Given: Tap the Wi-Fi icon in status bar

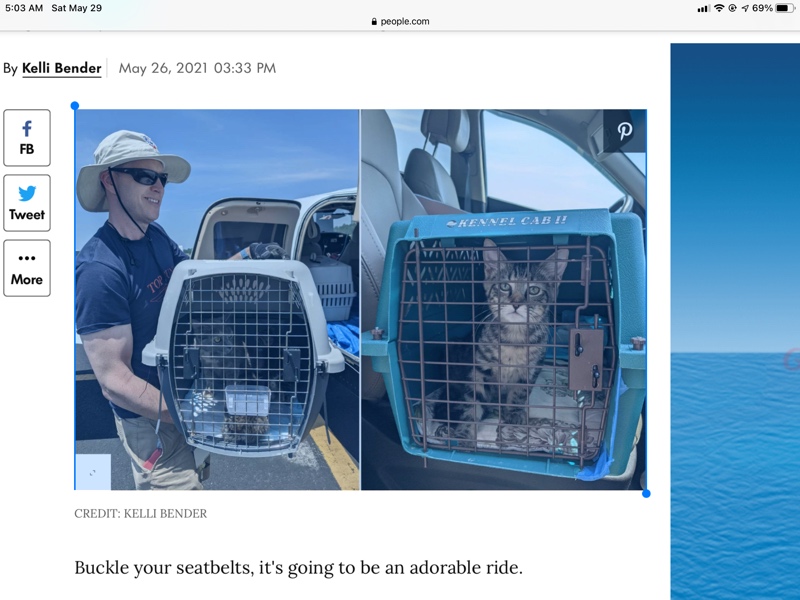Looking at the screenshot, I should [719, 8].
